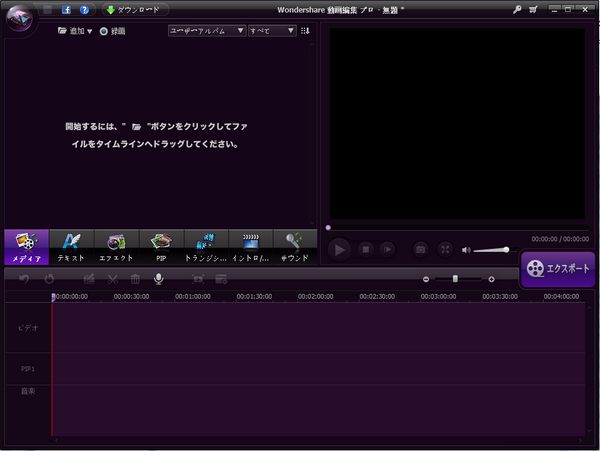Click the redo arrow icon
This screenshot has height=451, width=600.
coord(49,279)
